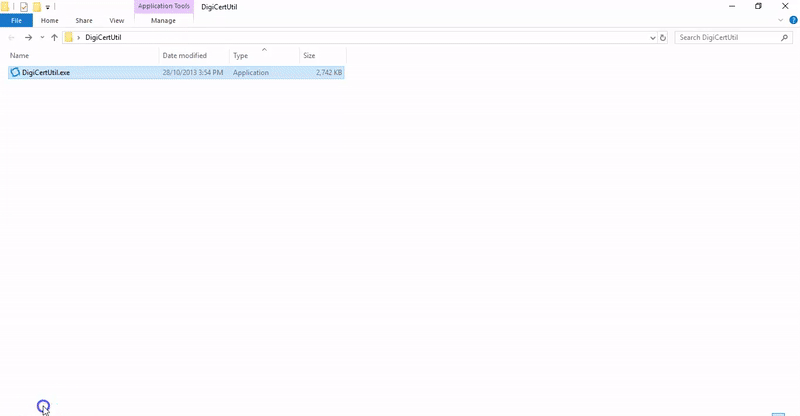
Task: Click DigiCertUtil in the address bar
Action: point(103,37)
